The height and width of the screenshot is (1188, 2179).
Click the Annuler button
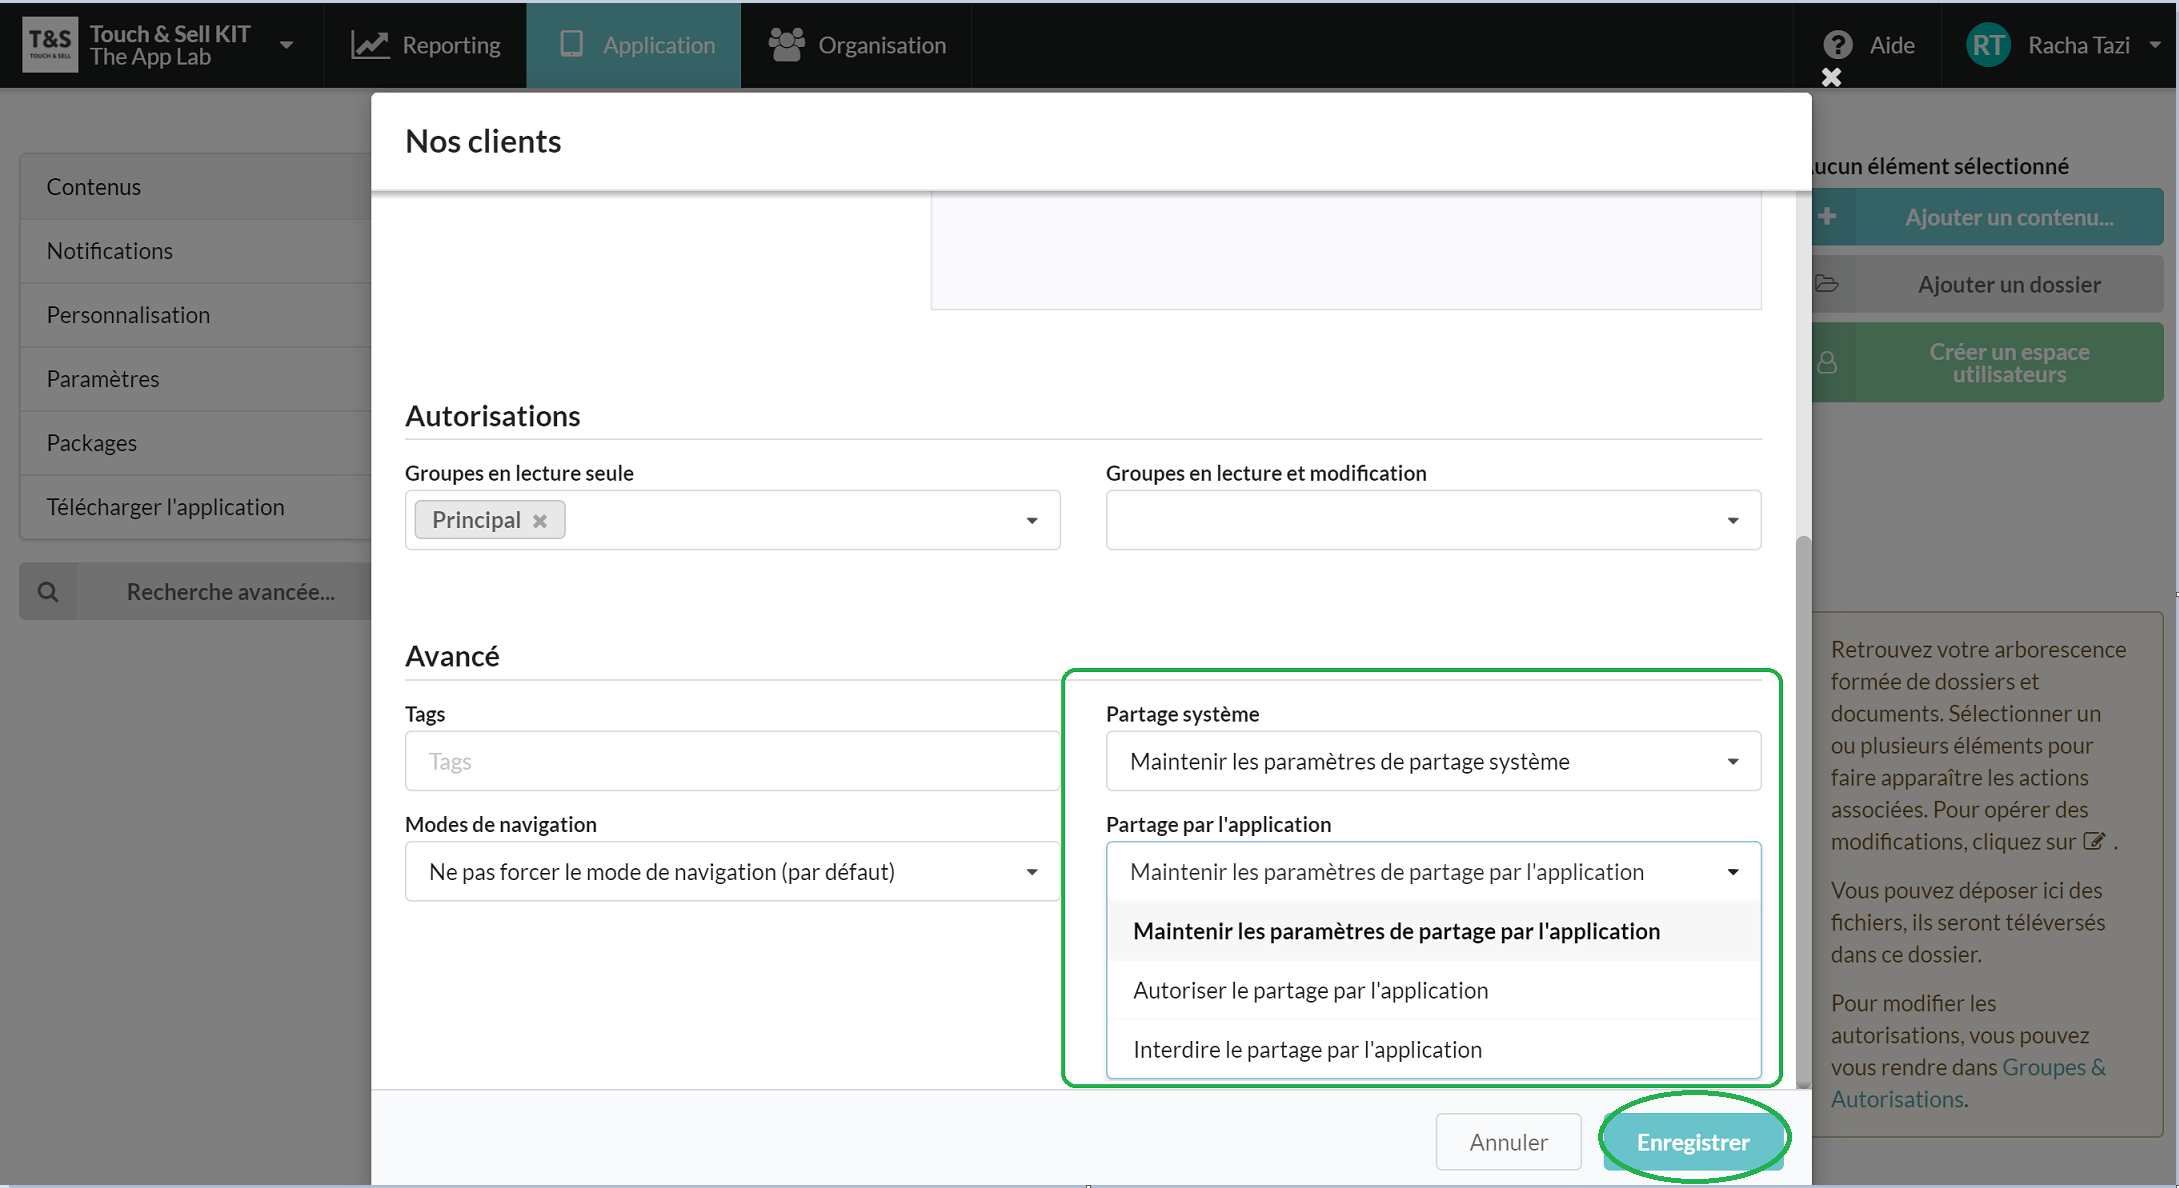(1508, 1142)
